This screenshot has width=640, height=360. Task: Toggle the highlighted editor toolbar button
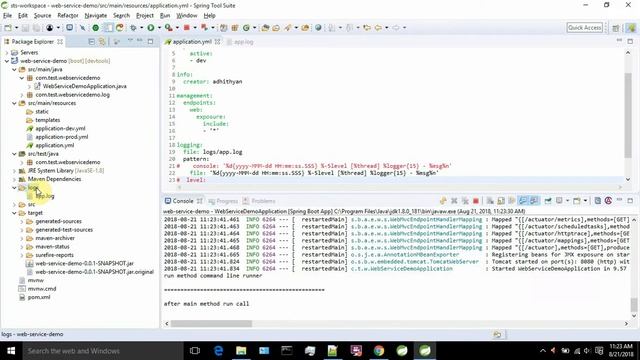pos(108,28)
